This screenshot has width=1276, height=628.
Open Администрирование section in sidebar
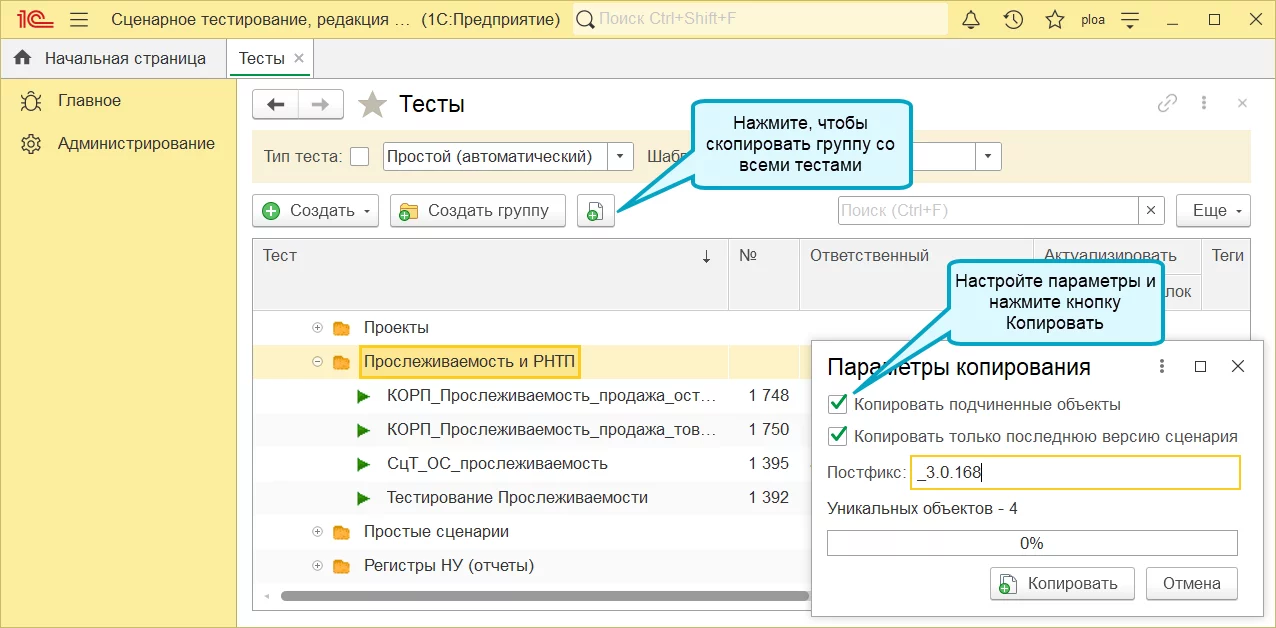tap(136, 143)
